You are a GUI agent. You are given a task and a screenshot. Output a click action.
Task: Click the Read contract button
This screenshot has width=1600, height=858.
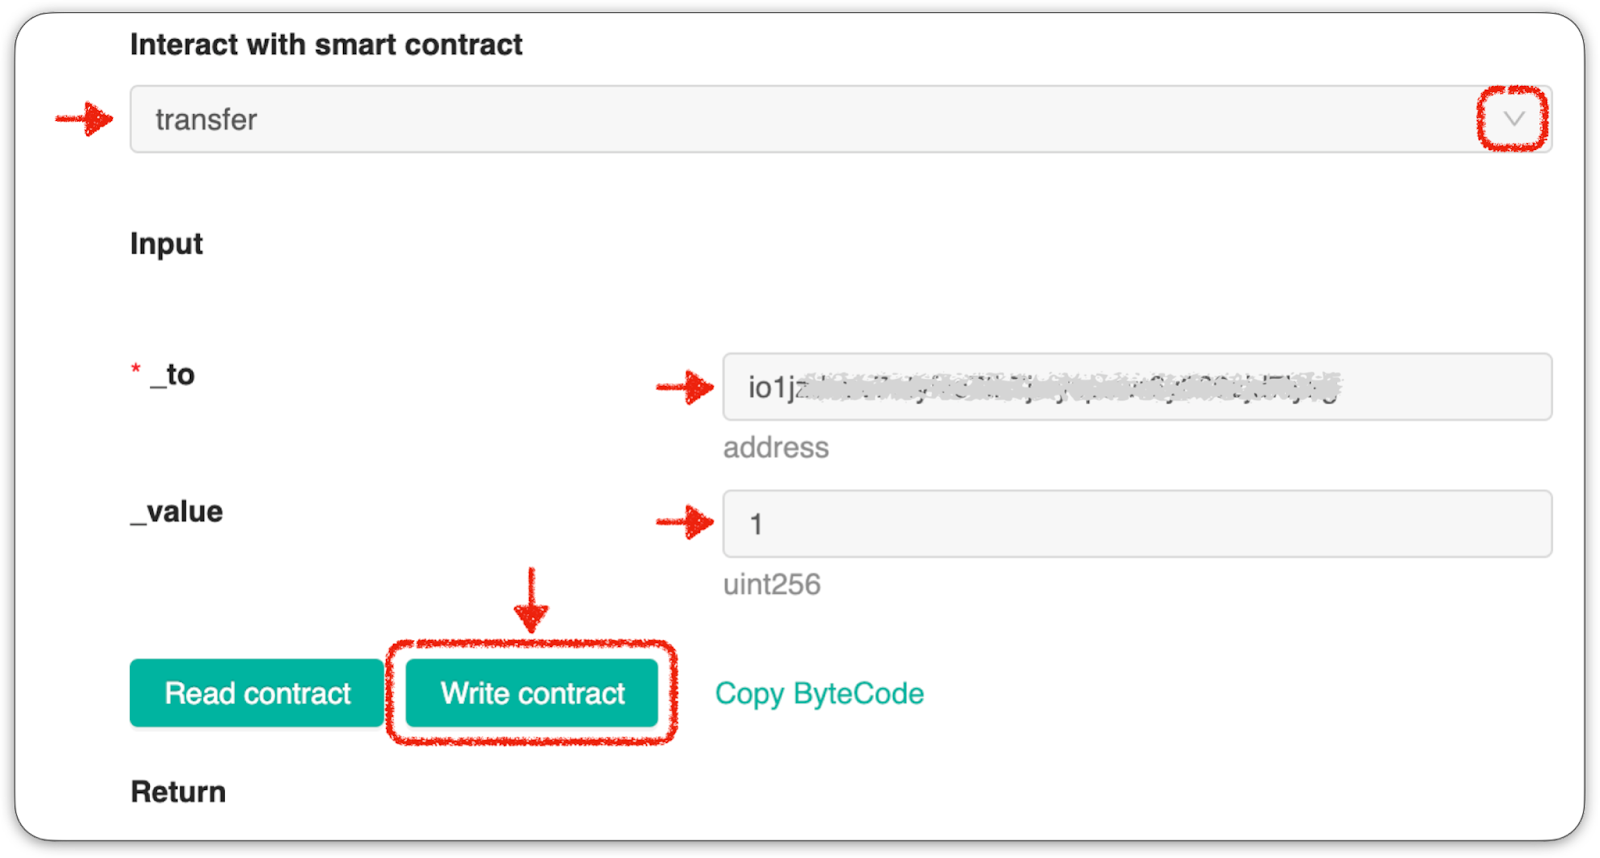pyautogui.click(x=257, y=693)
